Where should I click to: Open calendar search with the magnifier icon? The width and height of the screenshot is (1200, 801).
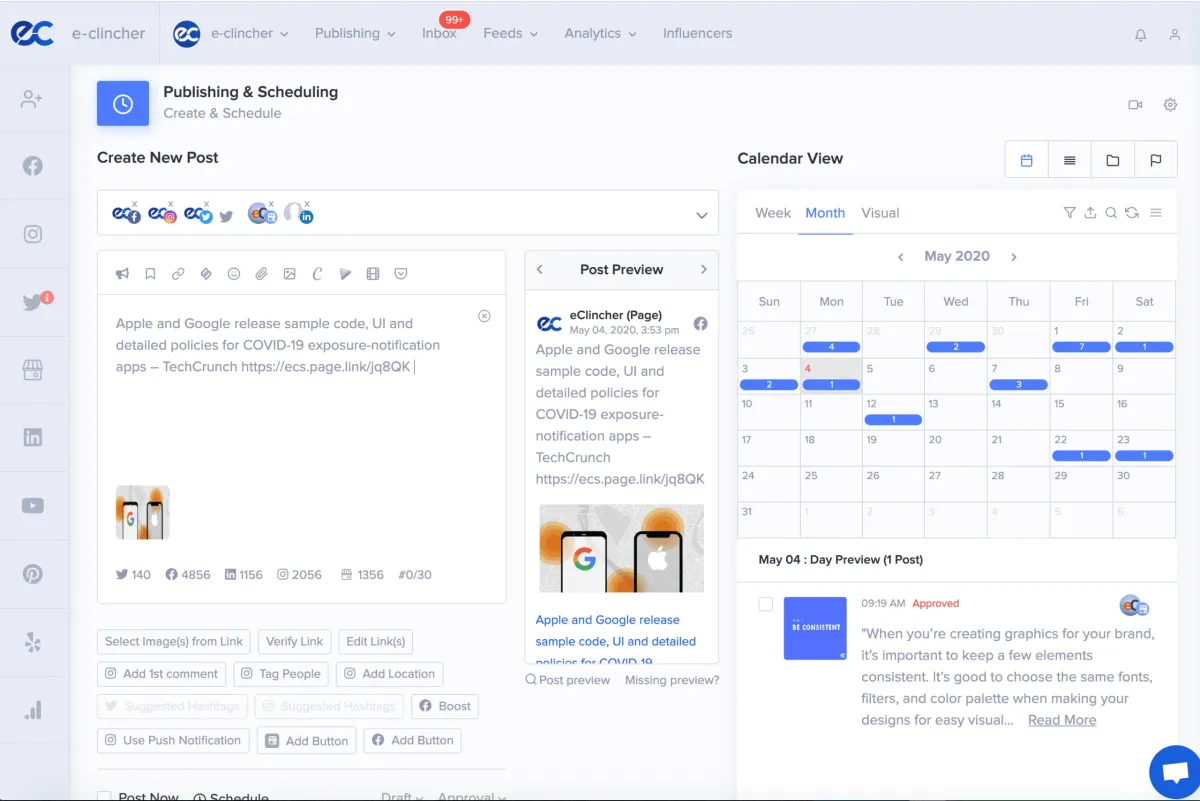1111,212
